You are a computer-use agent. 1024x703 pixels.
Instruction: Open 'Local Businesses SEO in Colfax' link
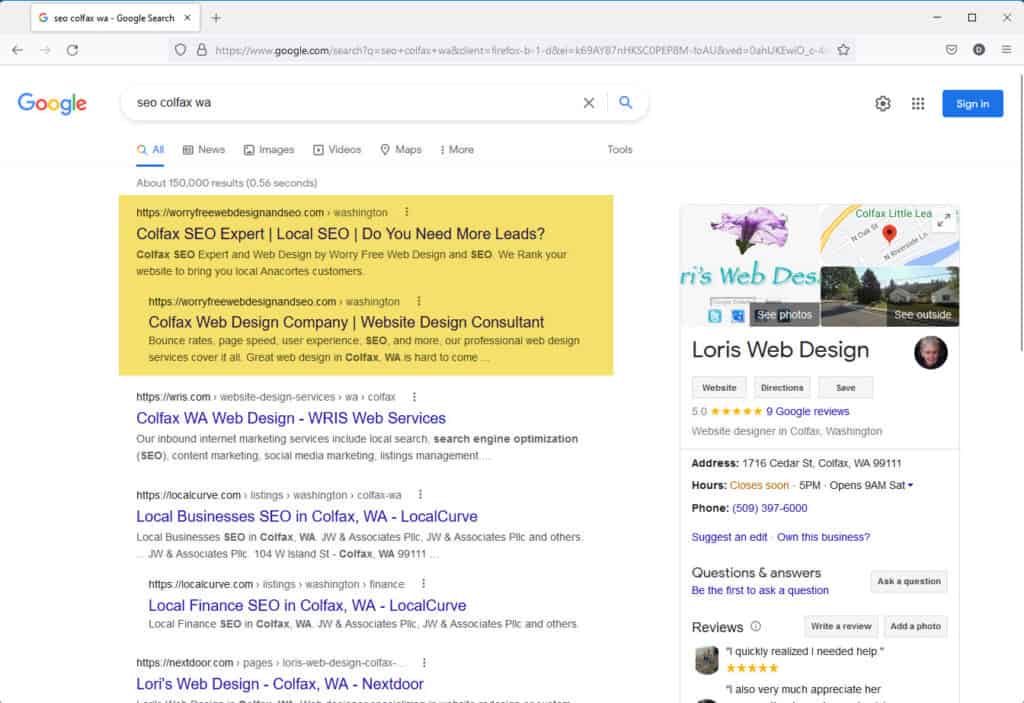pos(307,516)
